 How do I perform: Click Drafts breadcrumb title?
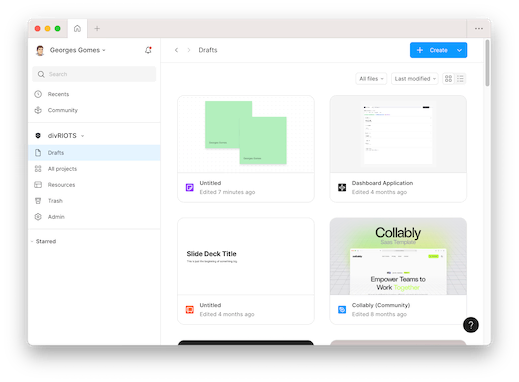[208, 50]
